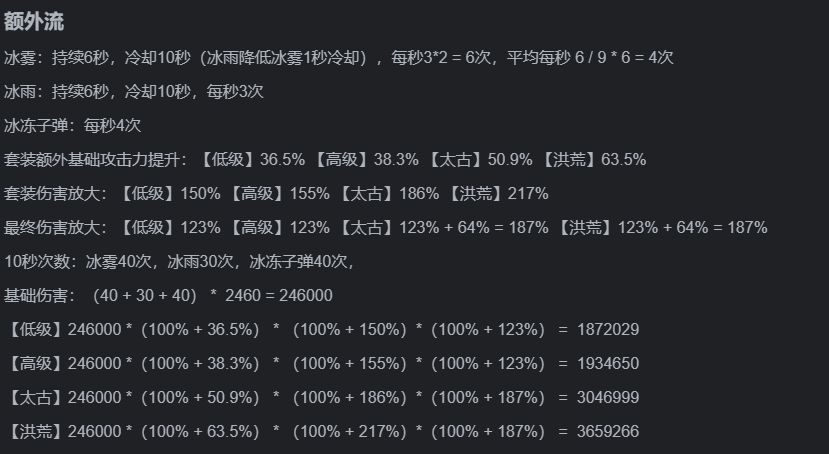Click the 额外流 heading
The width and height of the screenshot is (829, 454).
pyautogui.click(x=34, y=22)
